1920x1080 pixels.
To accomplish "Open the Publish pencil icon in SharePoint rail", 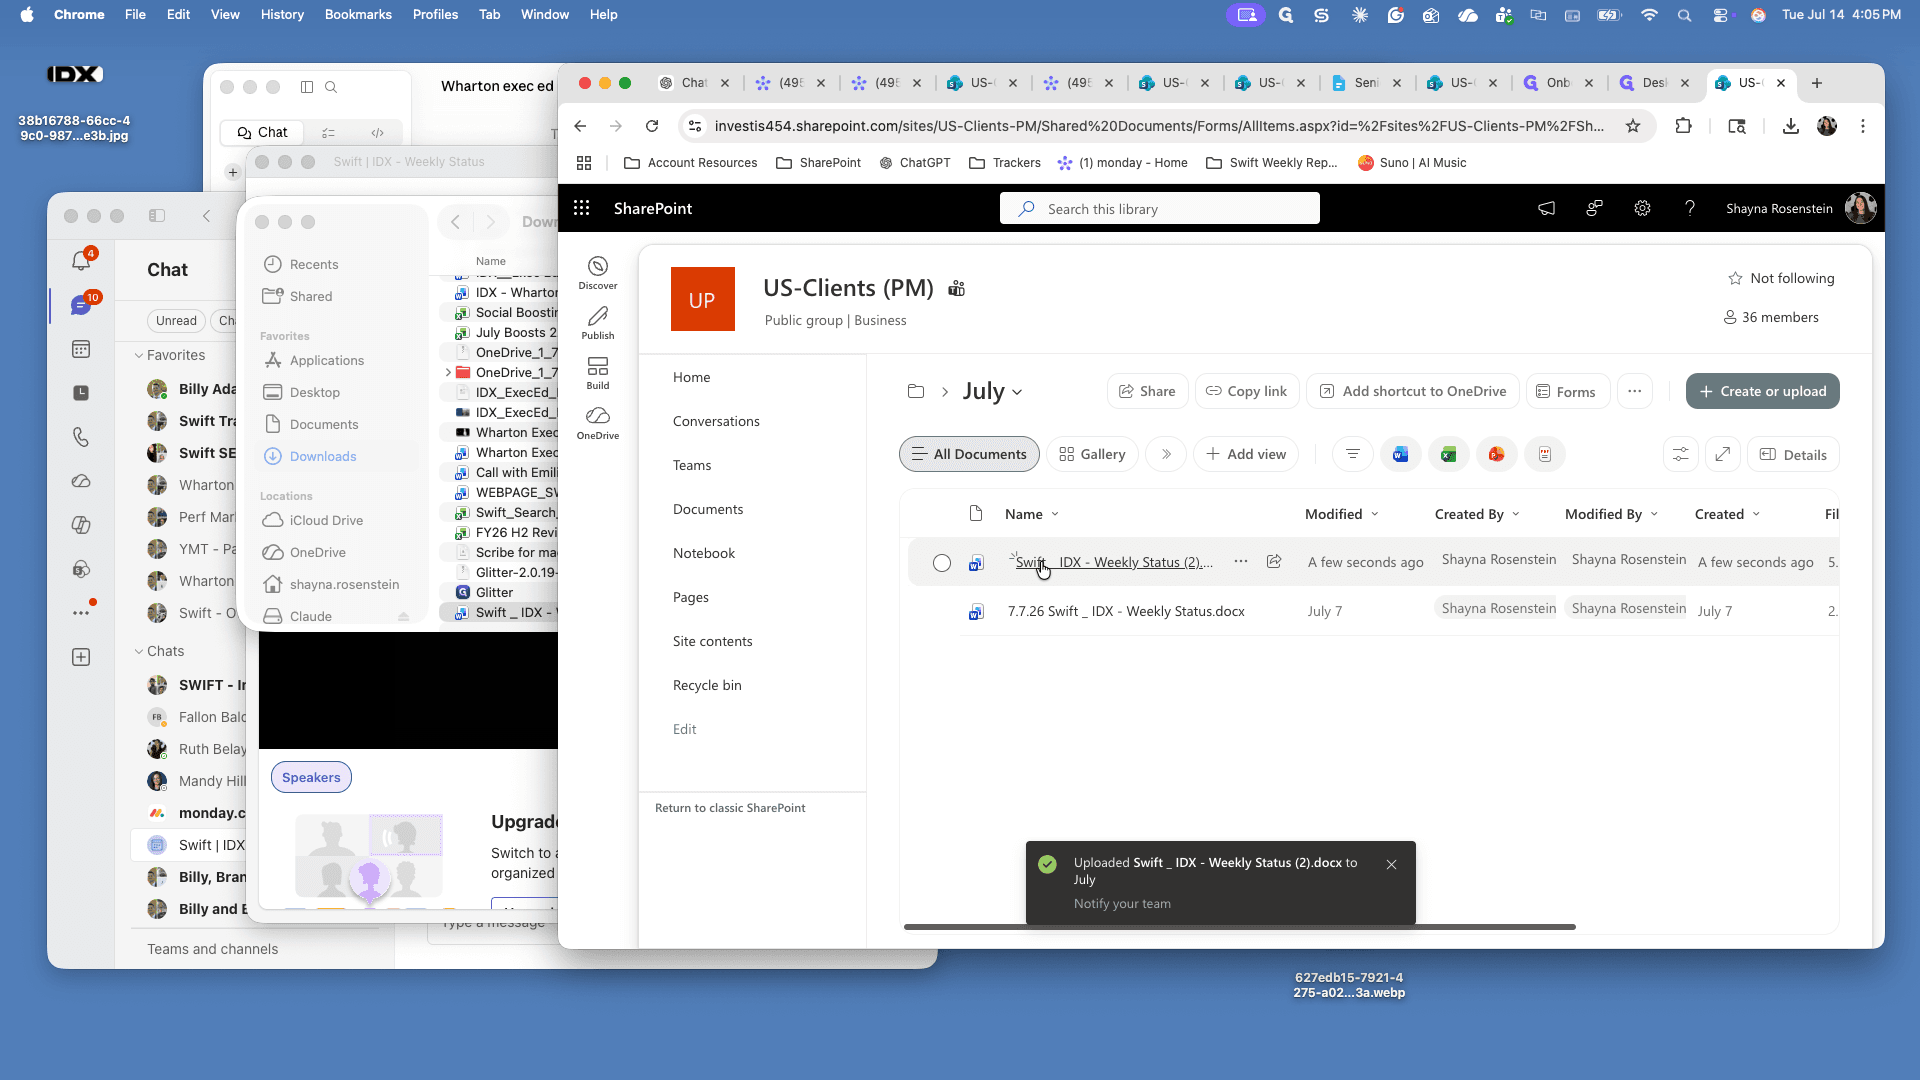I will pos(598,322).
